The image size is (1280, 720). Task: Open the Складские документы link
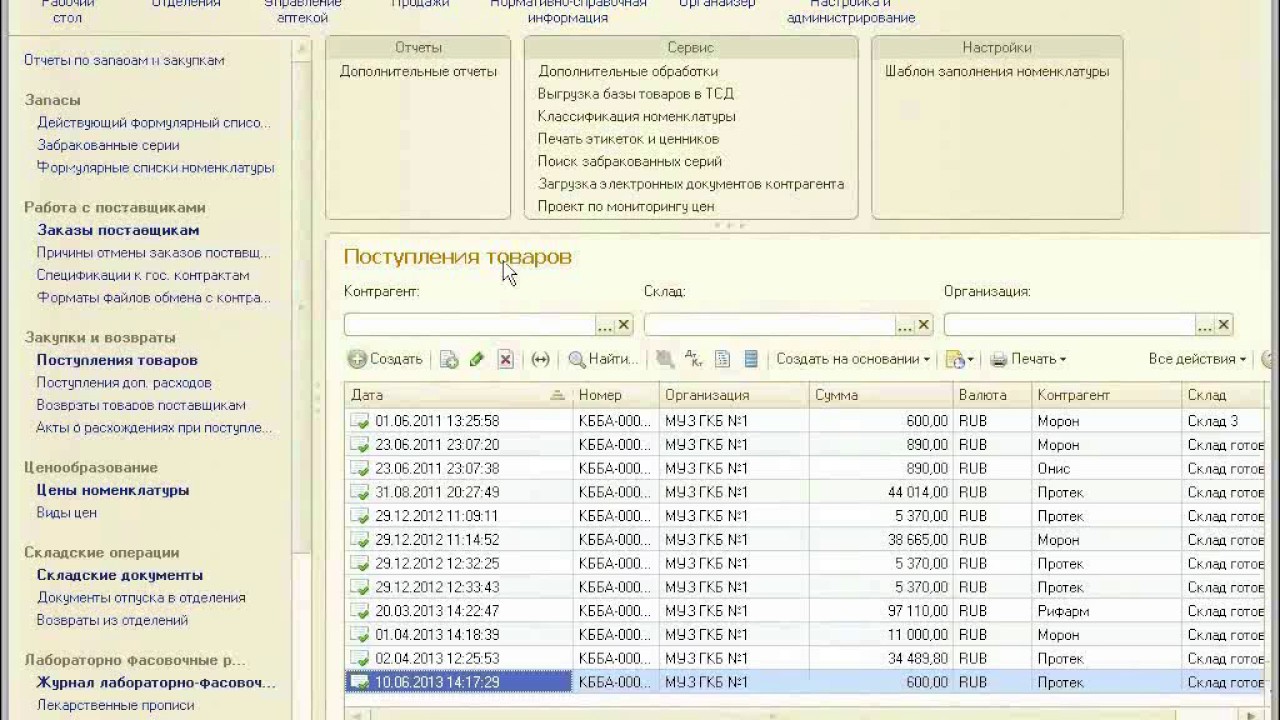point(120,575)
